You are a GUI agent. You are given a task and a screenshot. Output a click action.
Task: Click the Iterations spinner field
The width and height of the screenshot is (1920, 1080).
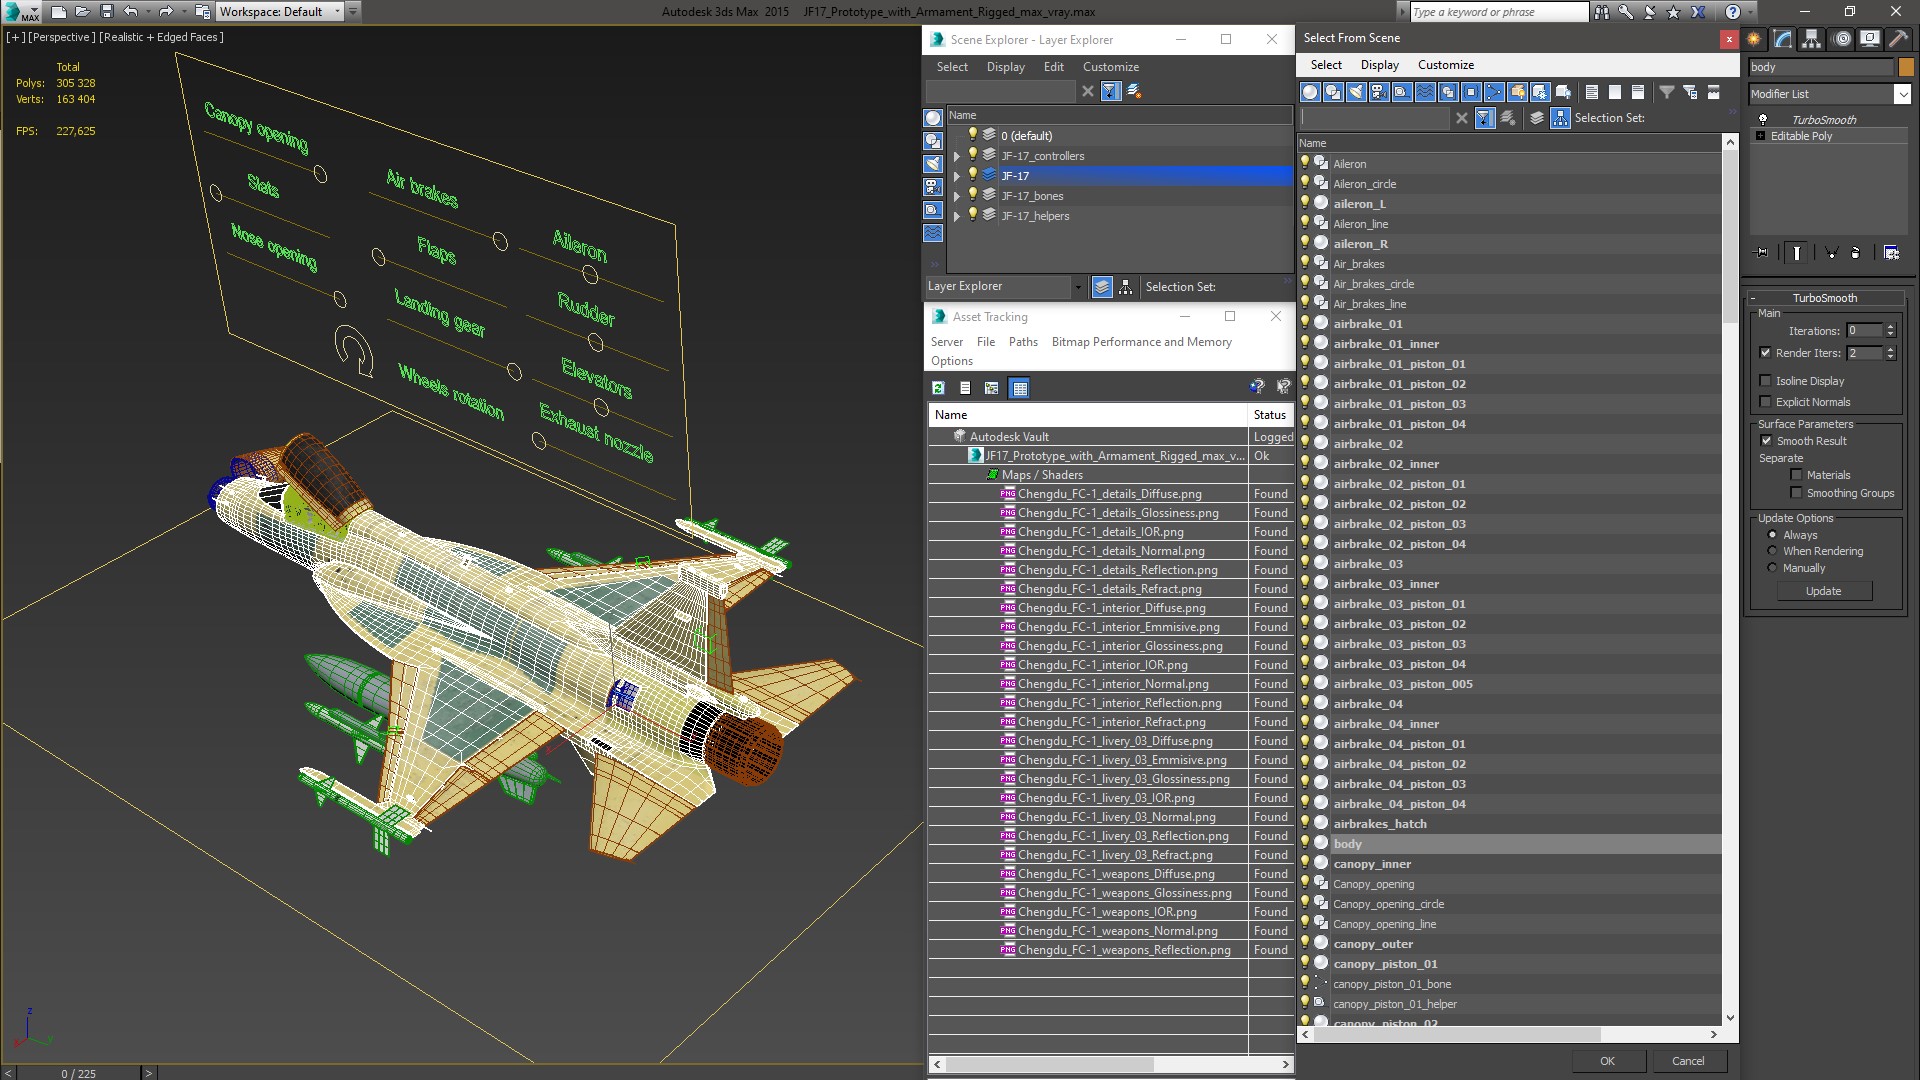pyautogui.click(x=1864, y=331)
